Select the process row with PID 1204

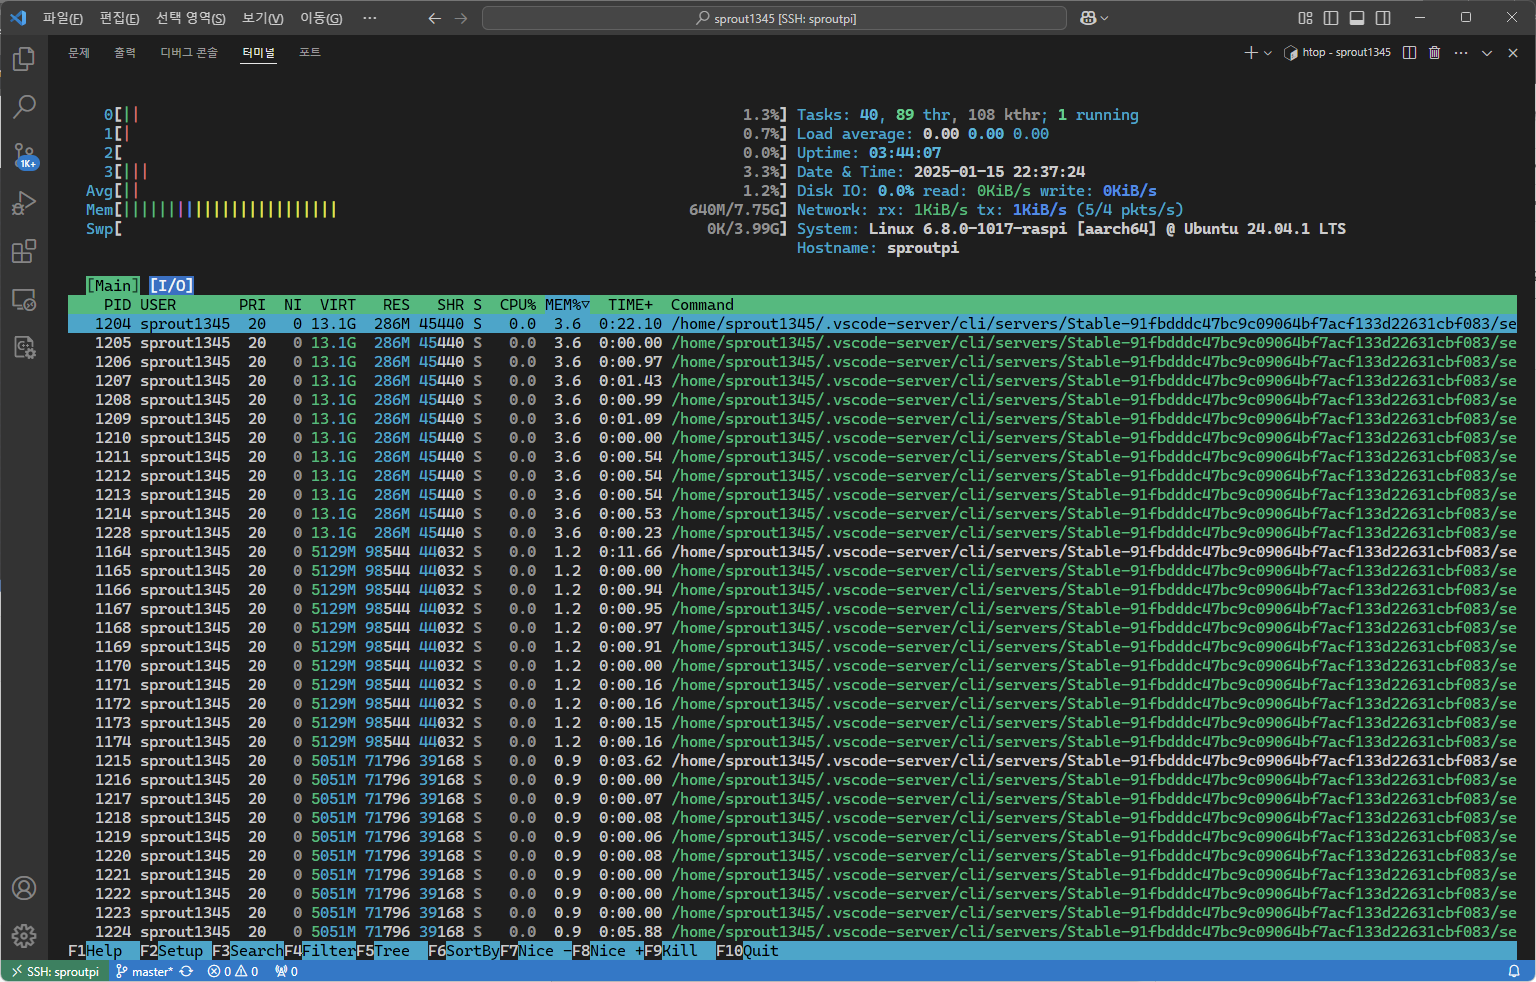click(792, 324)
